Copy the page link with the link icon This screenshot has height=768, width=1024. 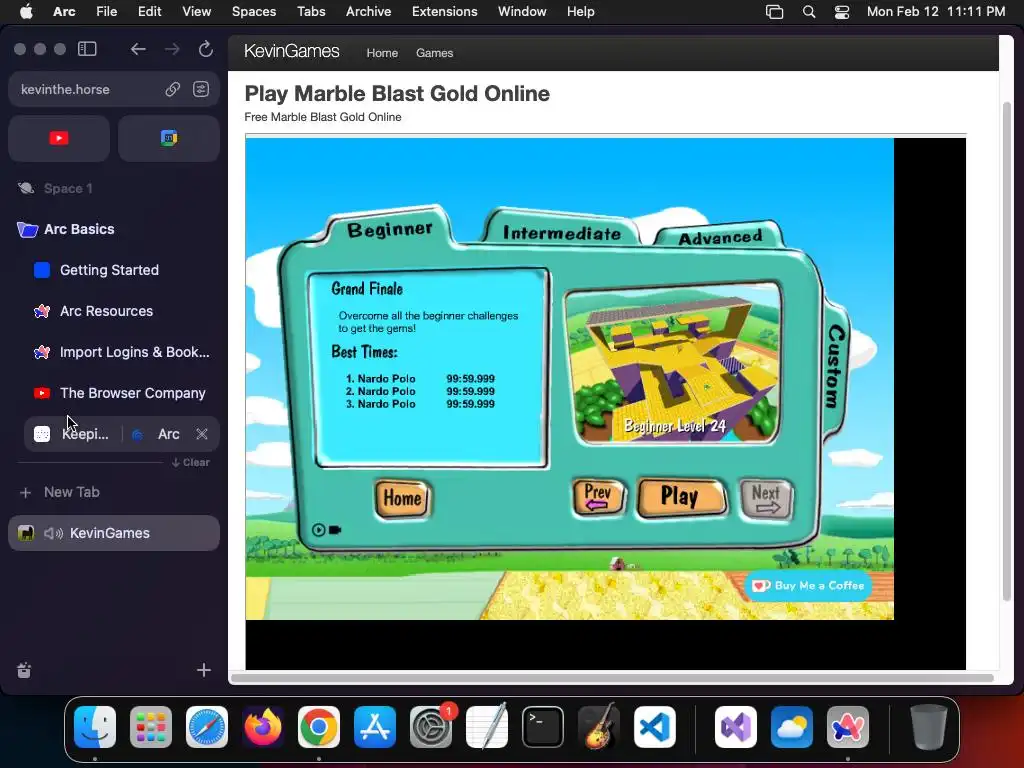pyautogui.click(x=172, y=89)
